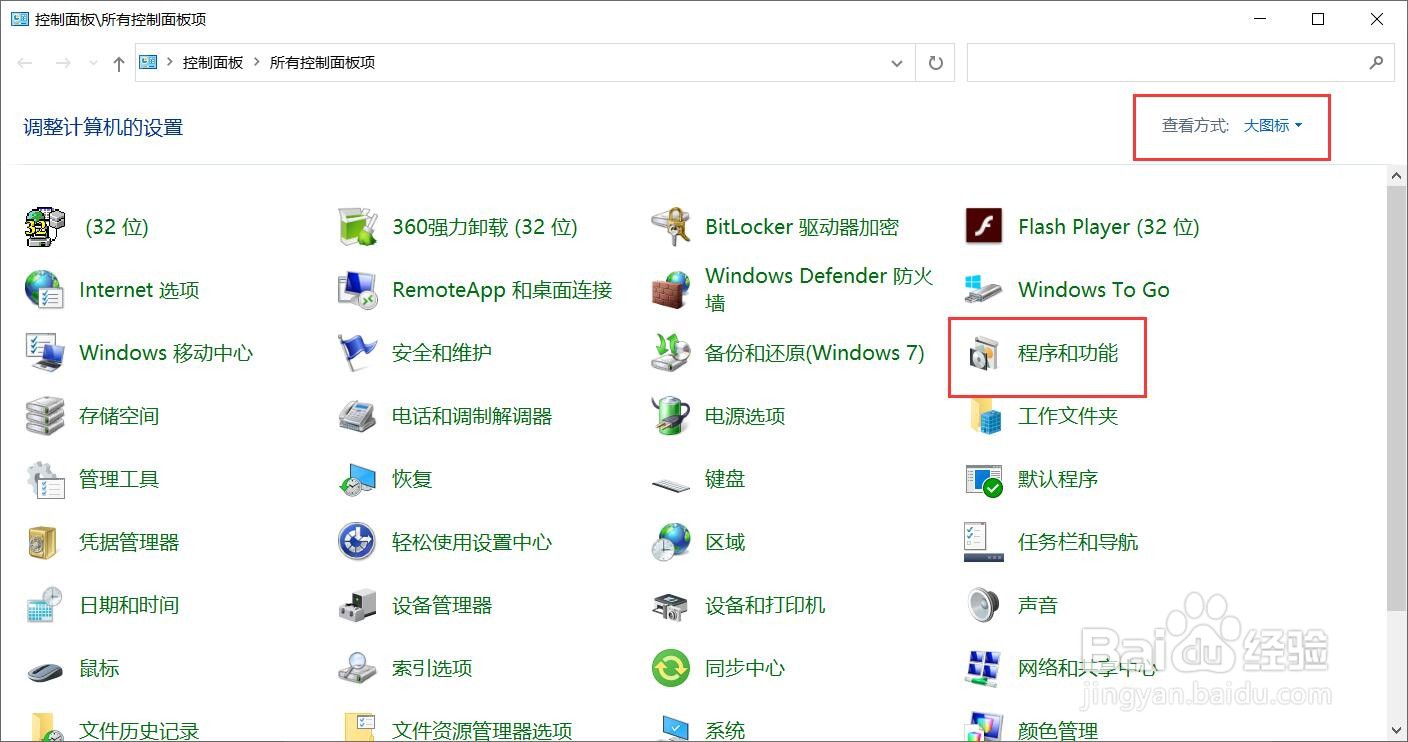The height and width of the screenshot is (742, 1408).
Task: Open the Flash Player (32 位) icon
Action: click(x=983, y=227)
